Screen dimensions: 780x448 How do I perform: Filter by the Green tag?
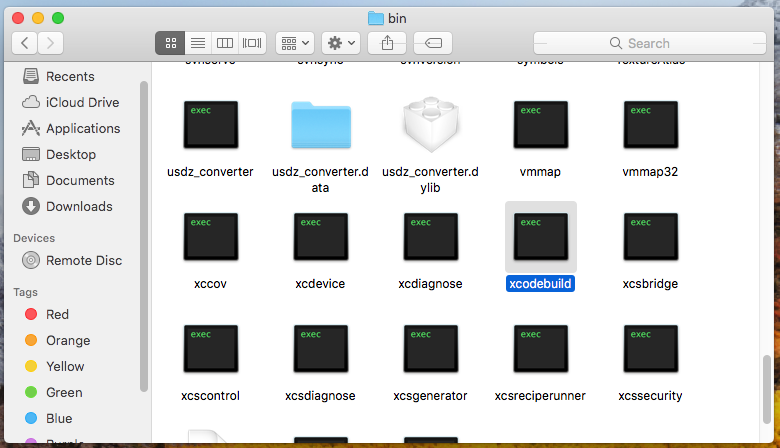tap(54, 392)
